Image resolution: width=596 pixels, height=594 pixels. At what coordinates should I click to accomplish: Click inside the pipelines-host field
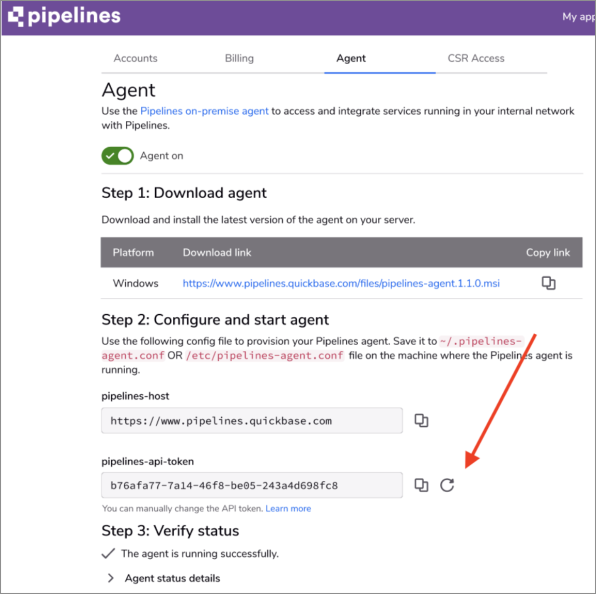[x=252, y=420]
